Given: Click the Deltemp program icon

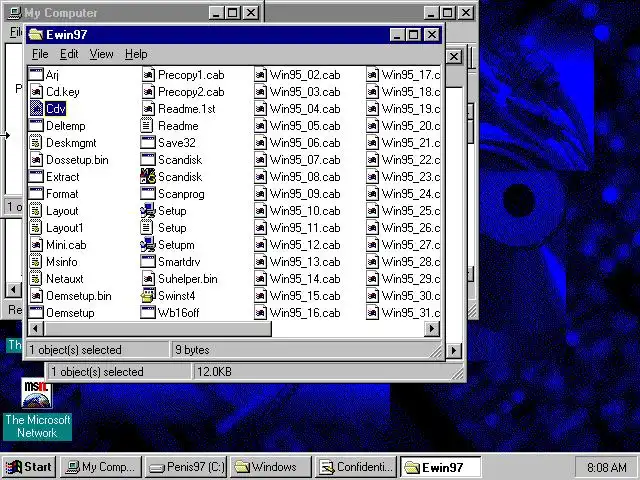Looking at the screenshot, I should tap(36, 126).
